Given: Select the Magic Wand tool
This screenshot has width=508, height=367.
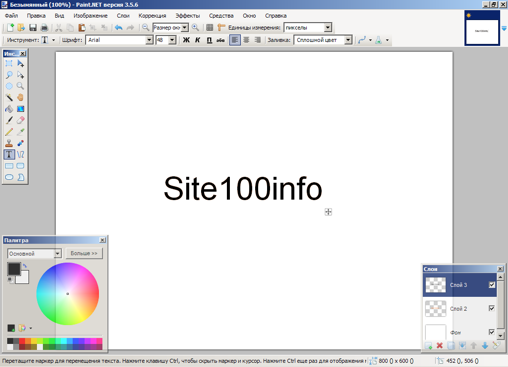Looking at the screenshot, I should click(x=9, y=97).
